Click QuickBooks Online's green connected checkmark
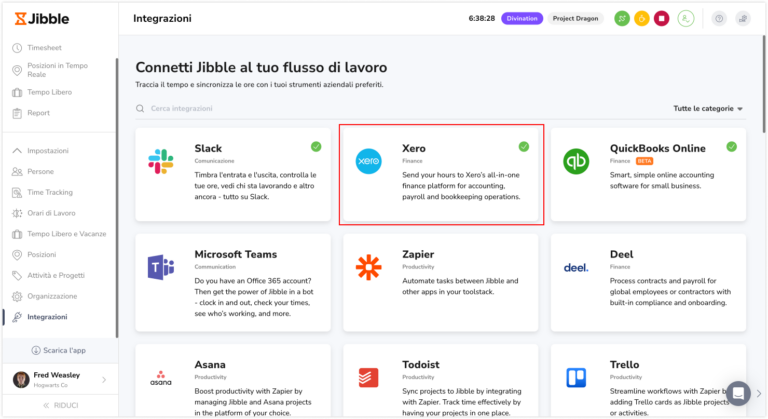768x419 pixels. tap(731, 147)
